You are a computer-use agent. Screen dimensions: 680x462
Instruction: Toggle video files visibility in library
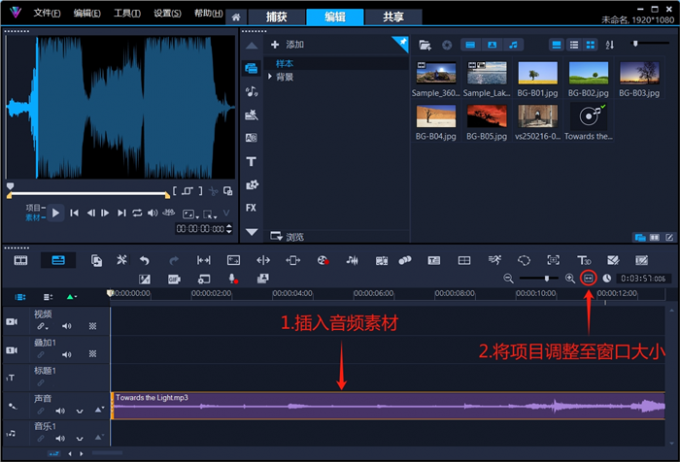[x=471, y=45]
